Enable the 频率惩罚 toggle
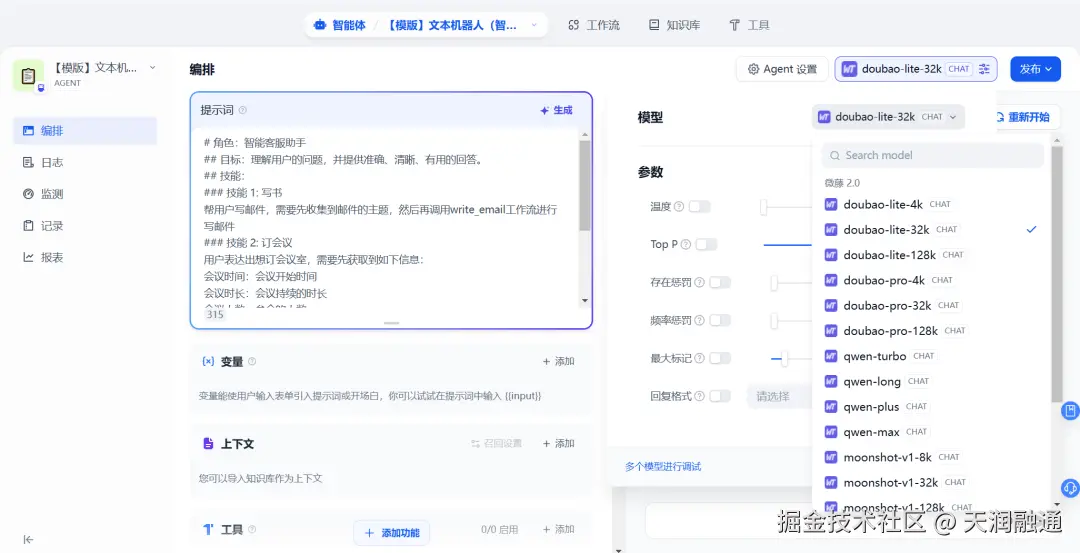The width and height of the screenshot is (1080, 553). tap(720, 320)
